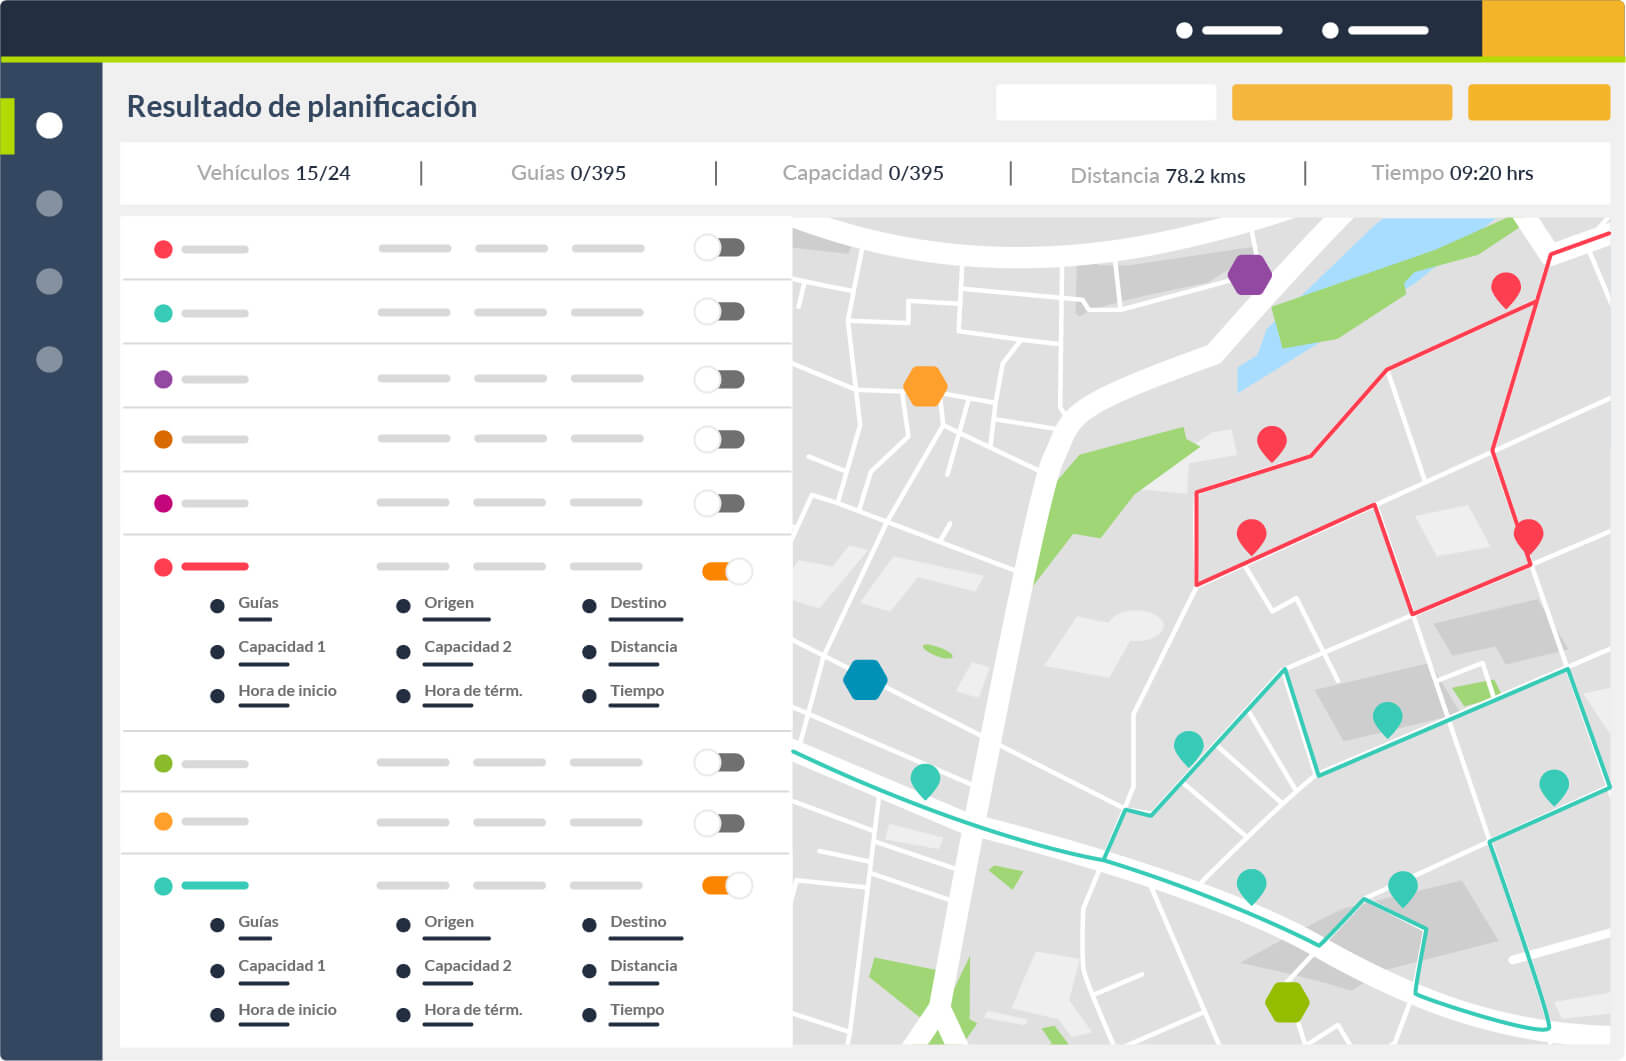Click the 'Capacidad 0/395' summary
Image resolution: width=1626 pixels, height=1061 pixels.
point(863,173)
